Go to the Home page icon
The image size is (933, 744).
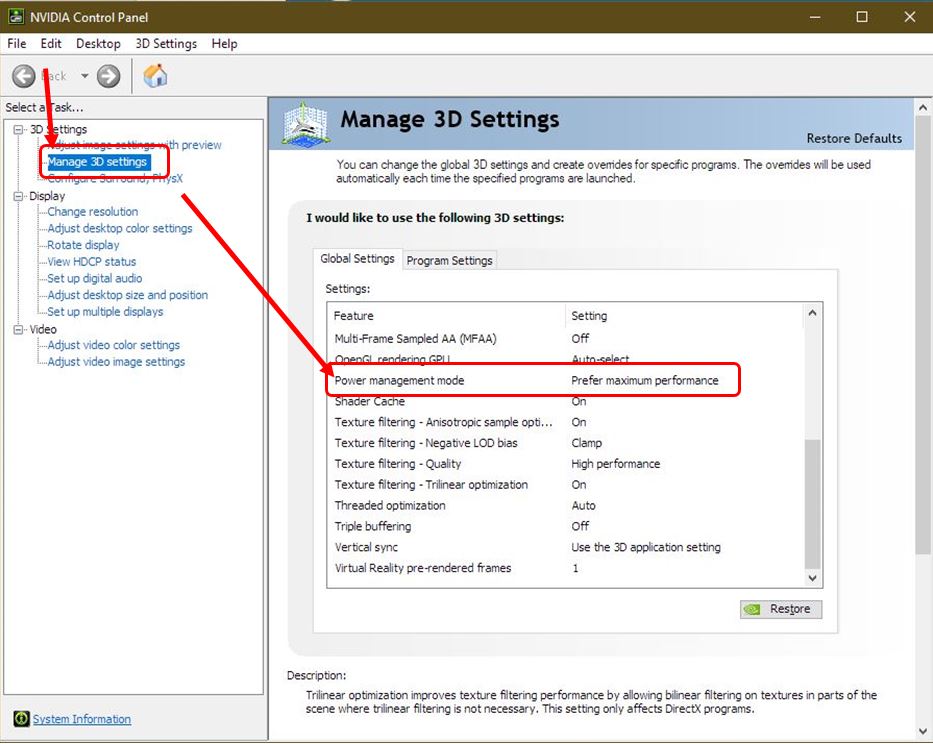[155, 76]
